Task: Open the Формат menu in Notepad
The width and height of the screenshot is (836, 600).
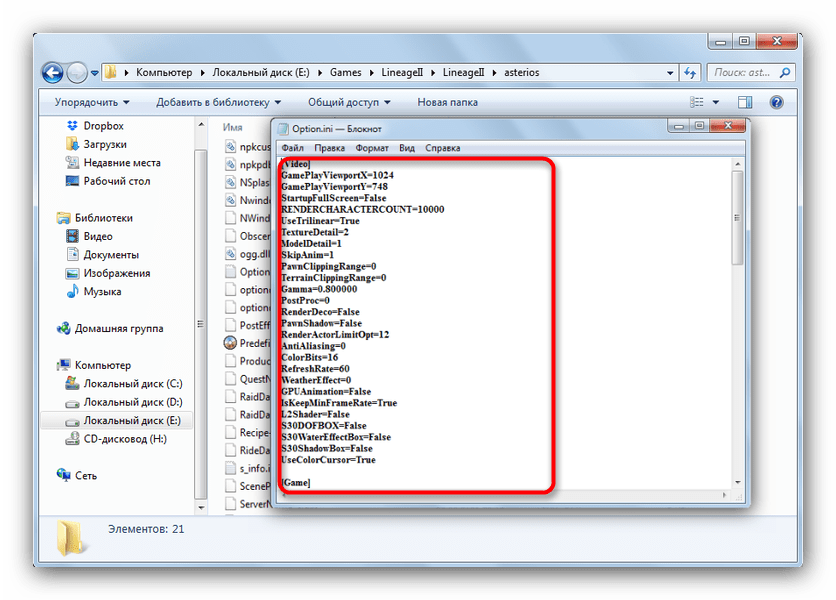Action: (372, 148)
